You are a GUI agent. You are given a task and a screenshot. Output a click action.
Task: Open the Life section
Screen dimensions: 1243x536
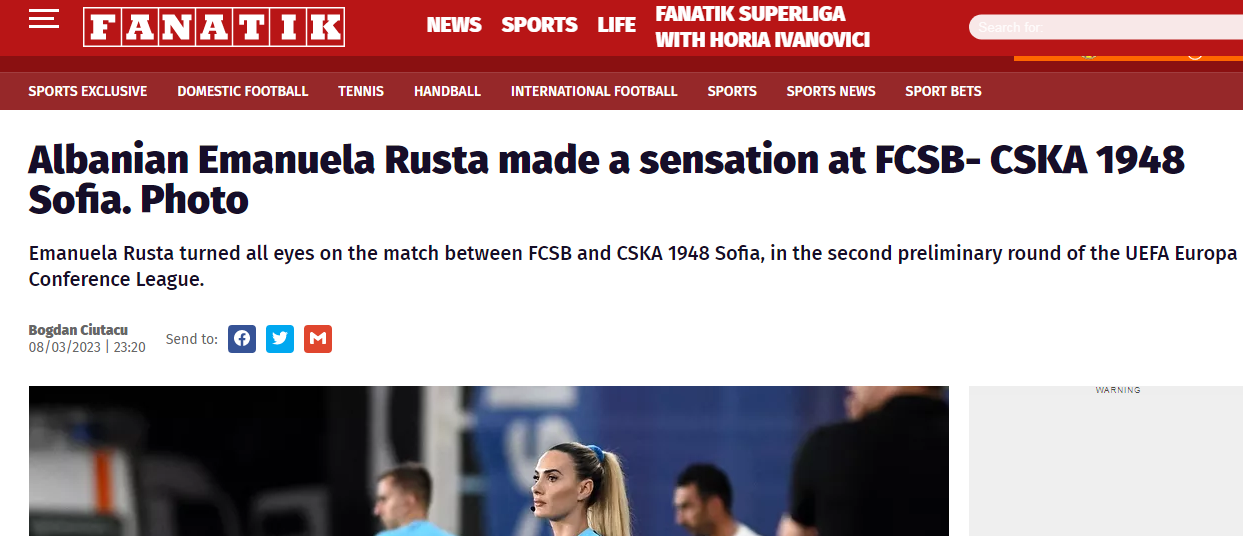[x=617, y=25]
